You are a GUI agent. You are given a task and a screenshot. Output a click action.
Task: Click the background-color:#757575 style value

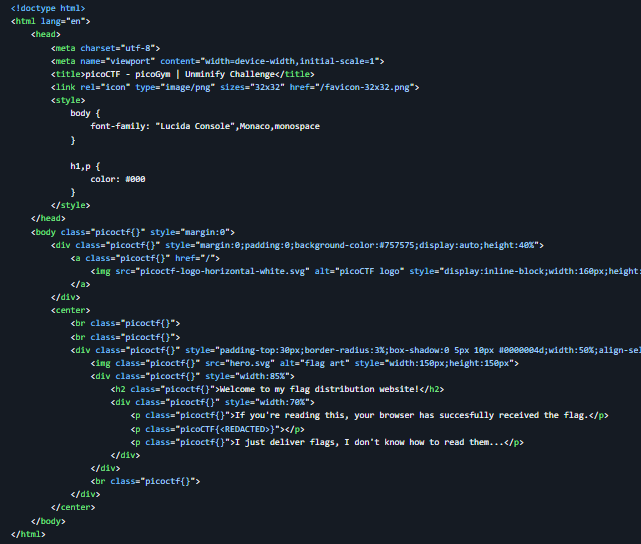(x=354, y=245)
